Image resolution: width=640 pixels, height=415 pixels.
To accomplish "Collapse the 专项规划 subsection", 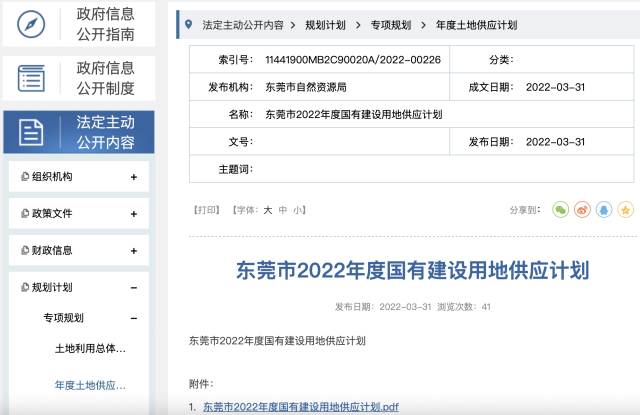I will point(134,319).
